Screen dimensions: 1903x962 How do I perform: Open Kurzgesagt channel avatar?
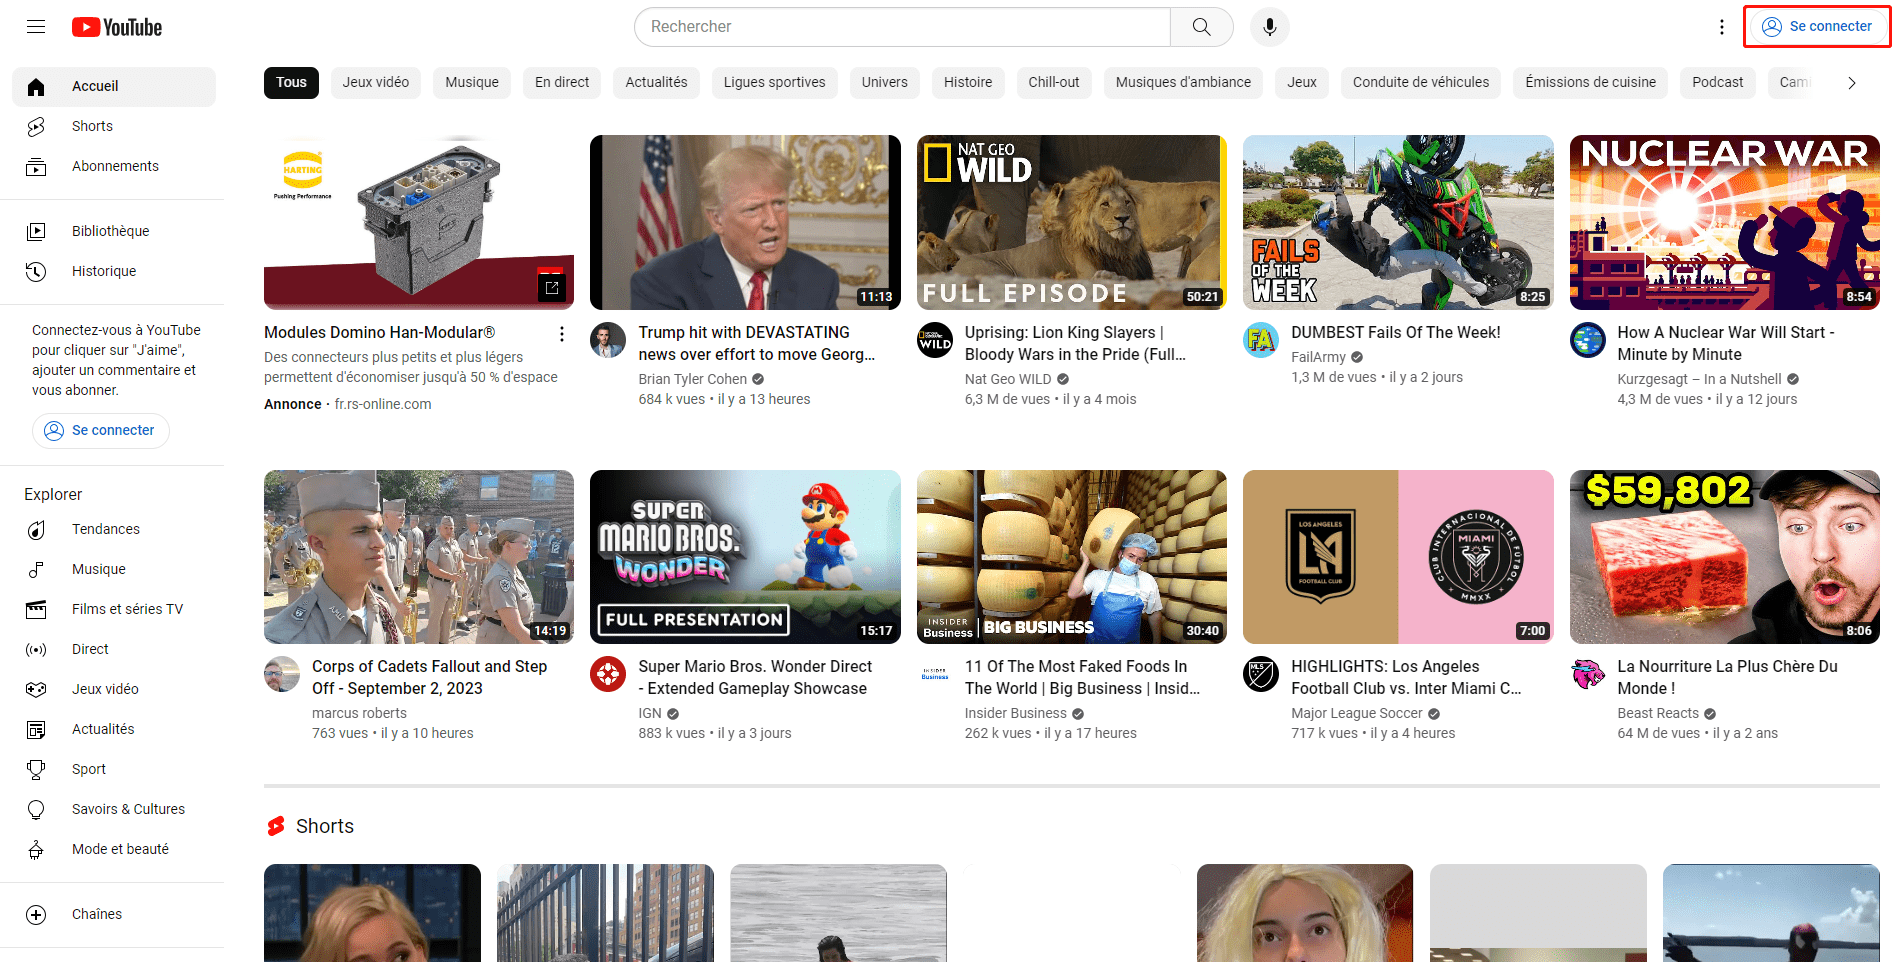pos(1588,340)
